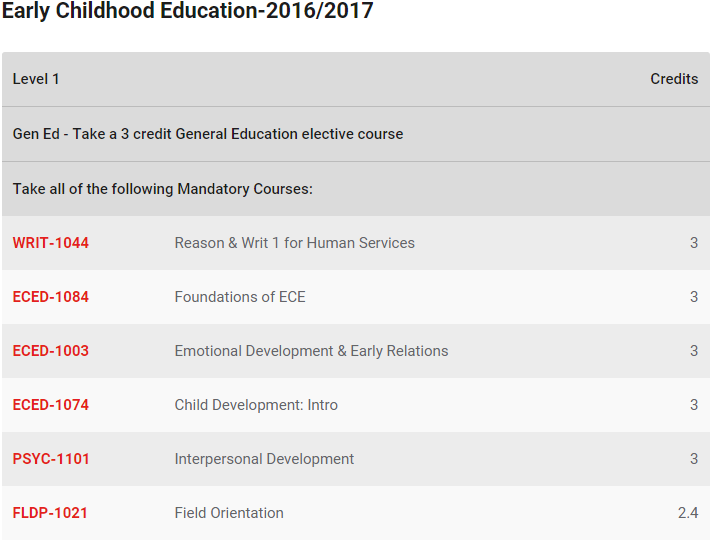Click the page title Early Childhood Education-2016/2017
Image resolution: width=715 pixels, height=543 pixels.
coord(187,13)
